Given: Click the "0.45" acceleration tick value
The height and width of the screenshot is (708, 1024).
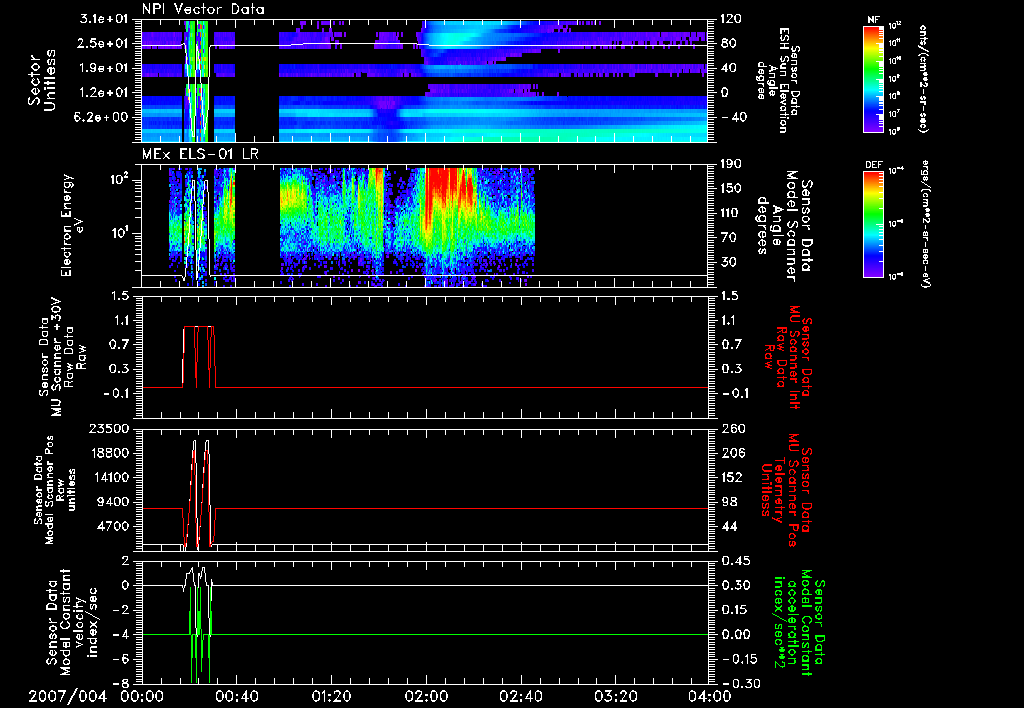Looking at the screenshot, I should coord(734,560).
